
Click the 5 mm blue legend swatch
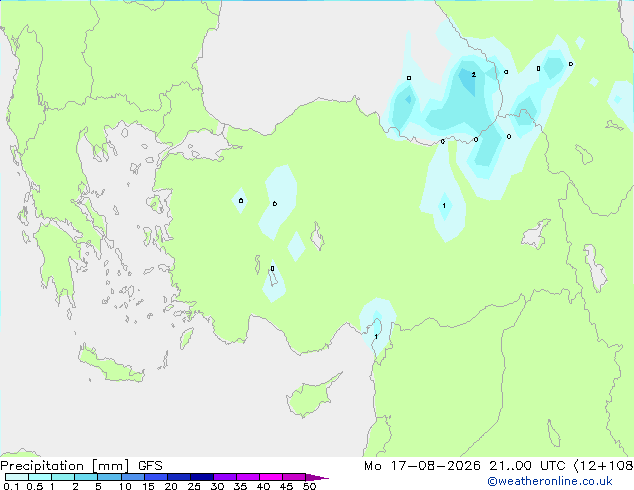click(109, 477)
